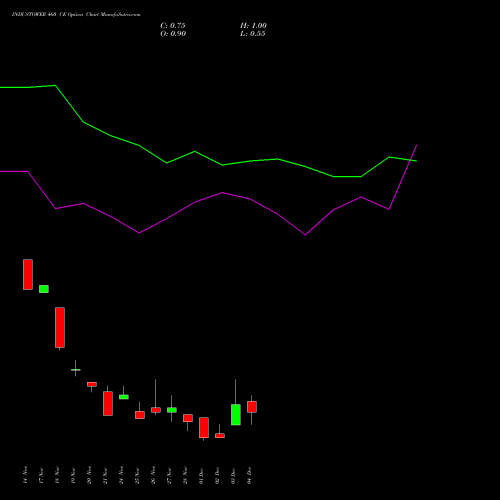This screenshot has width=500, height=500.
Task: Click the red candle above 04 Dec
Action: tap(252, 407)
